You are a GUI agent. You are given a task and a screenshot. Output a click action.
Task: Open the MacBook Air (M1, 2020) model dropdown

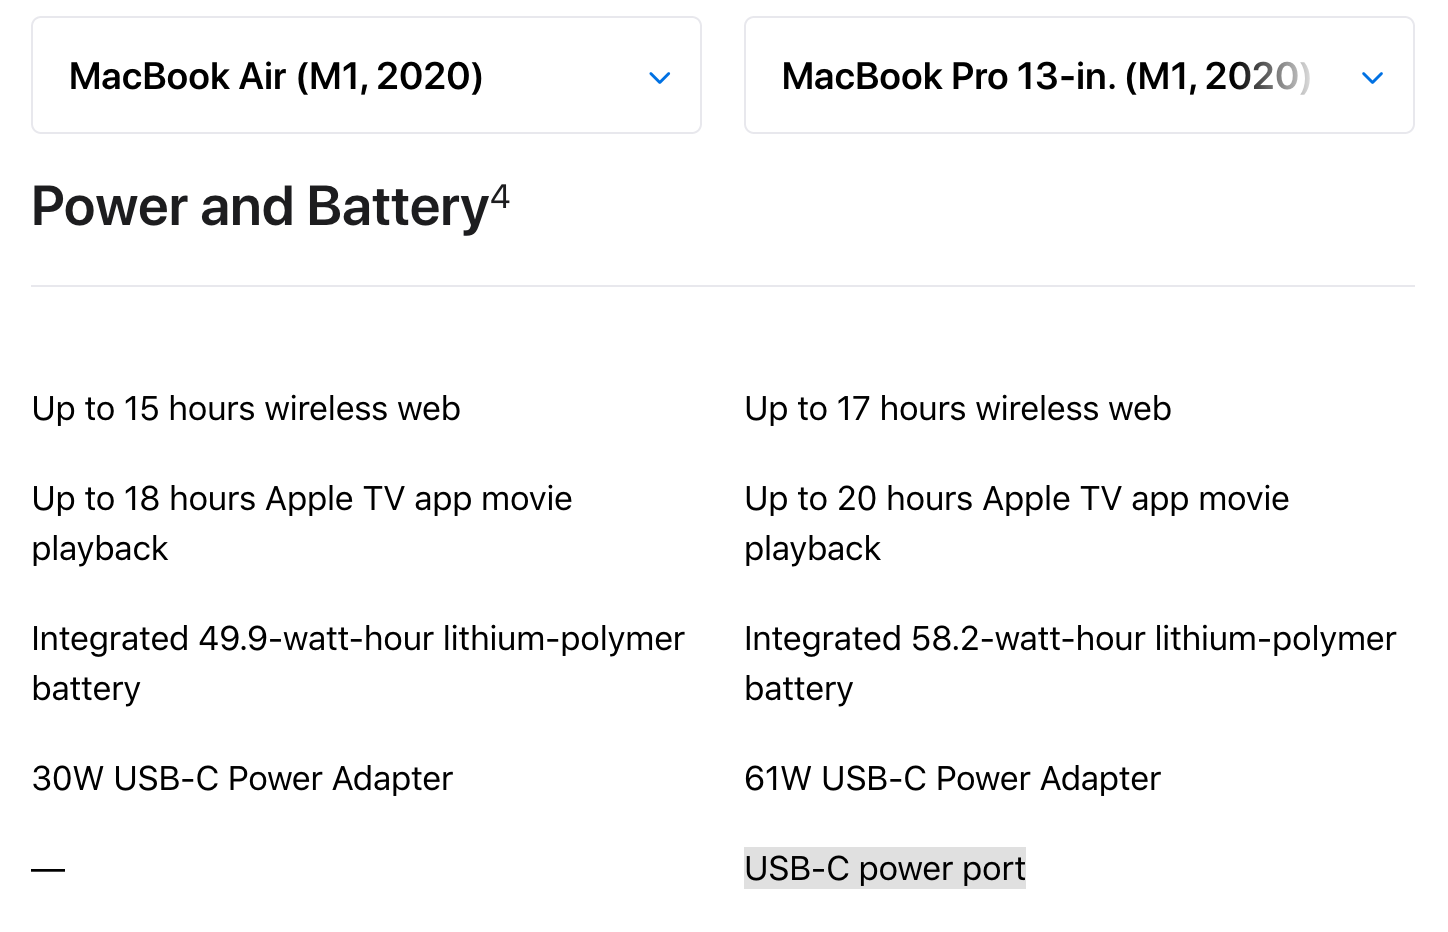(365, 76)
